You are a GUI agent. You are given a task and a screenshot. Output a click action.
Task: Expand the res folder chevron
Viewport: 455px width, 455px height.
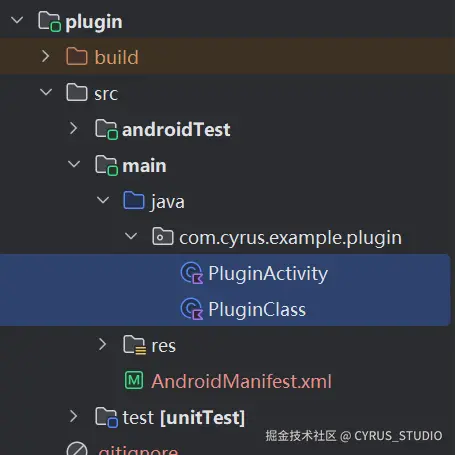[102, 344]
